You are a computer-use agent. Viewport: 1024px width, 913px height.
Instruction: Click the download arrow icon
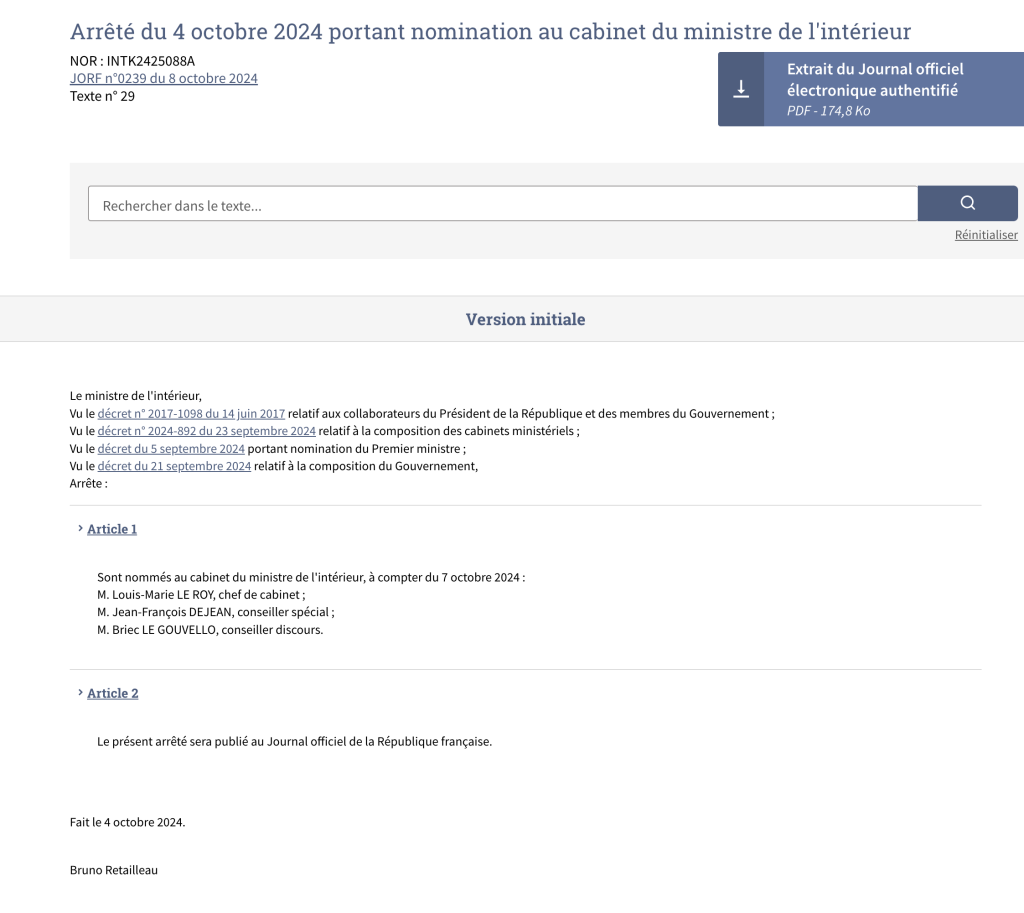point(741,89)
